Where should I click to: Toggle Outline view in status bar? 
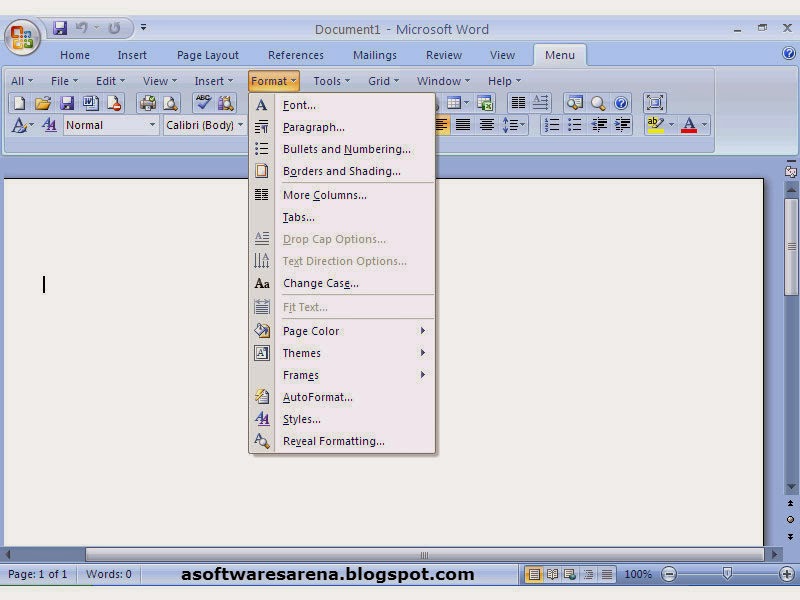coord(588,574)
